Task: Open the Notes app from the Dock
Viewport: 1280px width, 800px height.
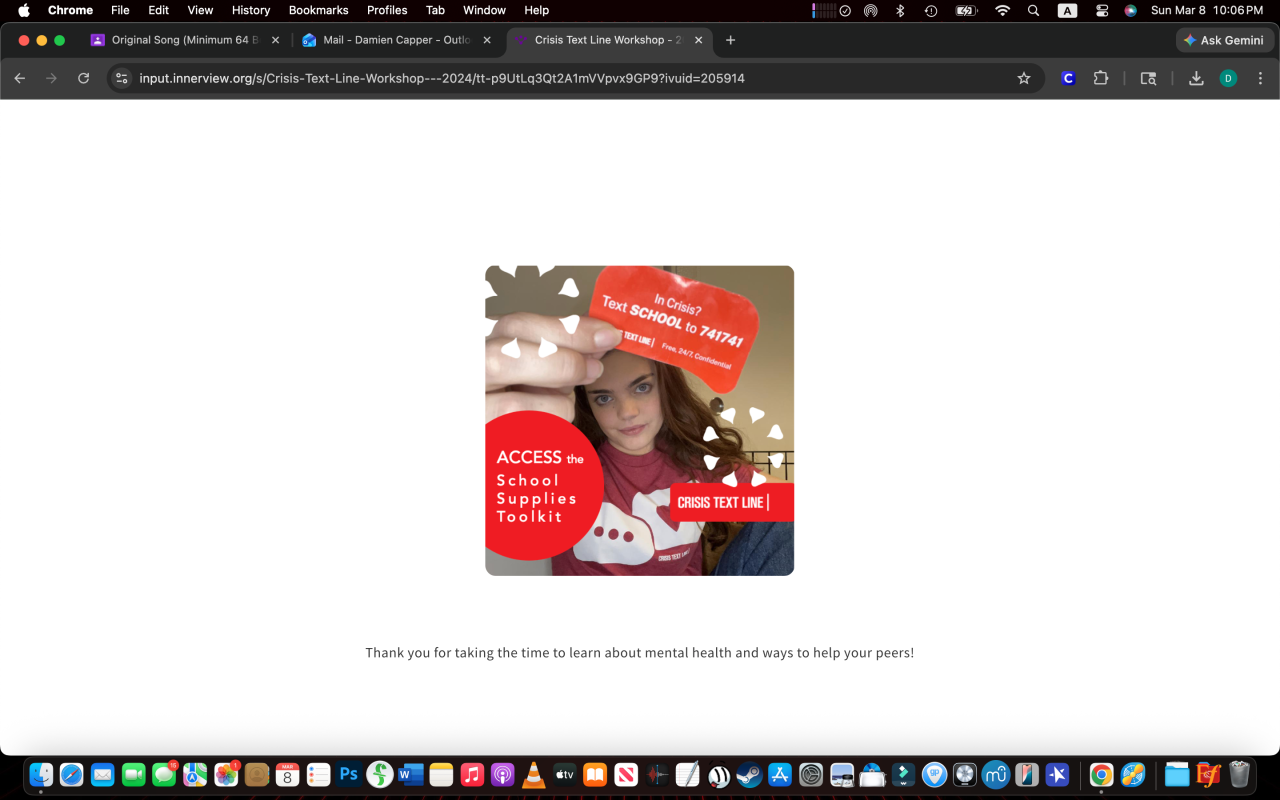Action: point(441,774)
